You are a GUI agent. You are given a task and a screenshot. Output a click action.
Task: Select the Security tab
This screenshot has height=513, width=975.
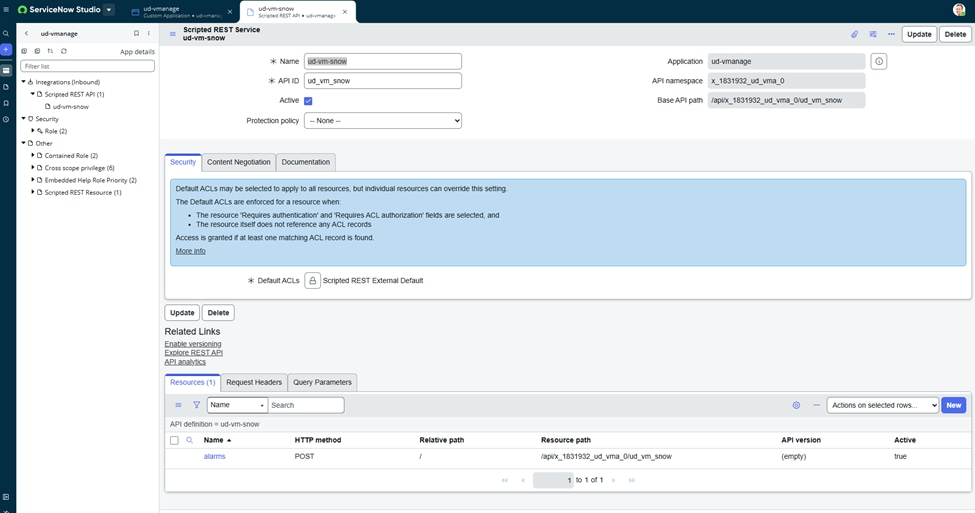click(183, 162)
